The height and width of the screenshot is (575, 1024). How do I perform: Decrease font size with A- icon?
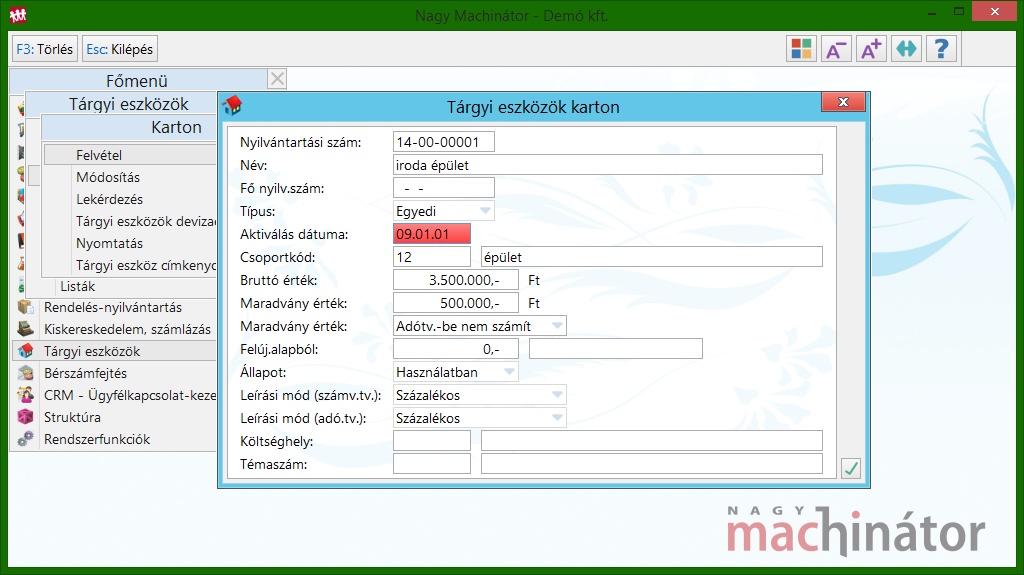click(836, 49)
